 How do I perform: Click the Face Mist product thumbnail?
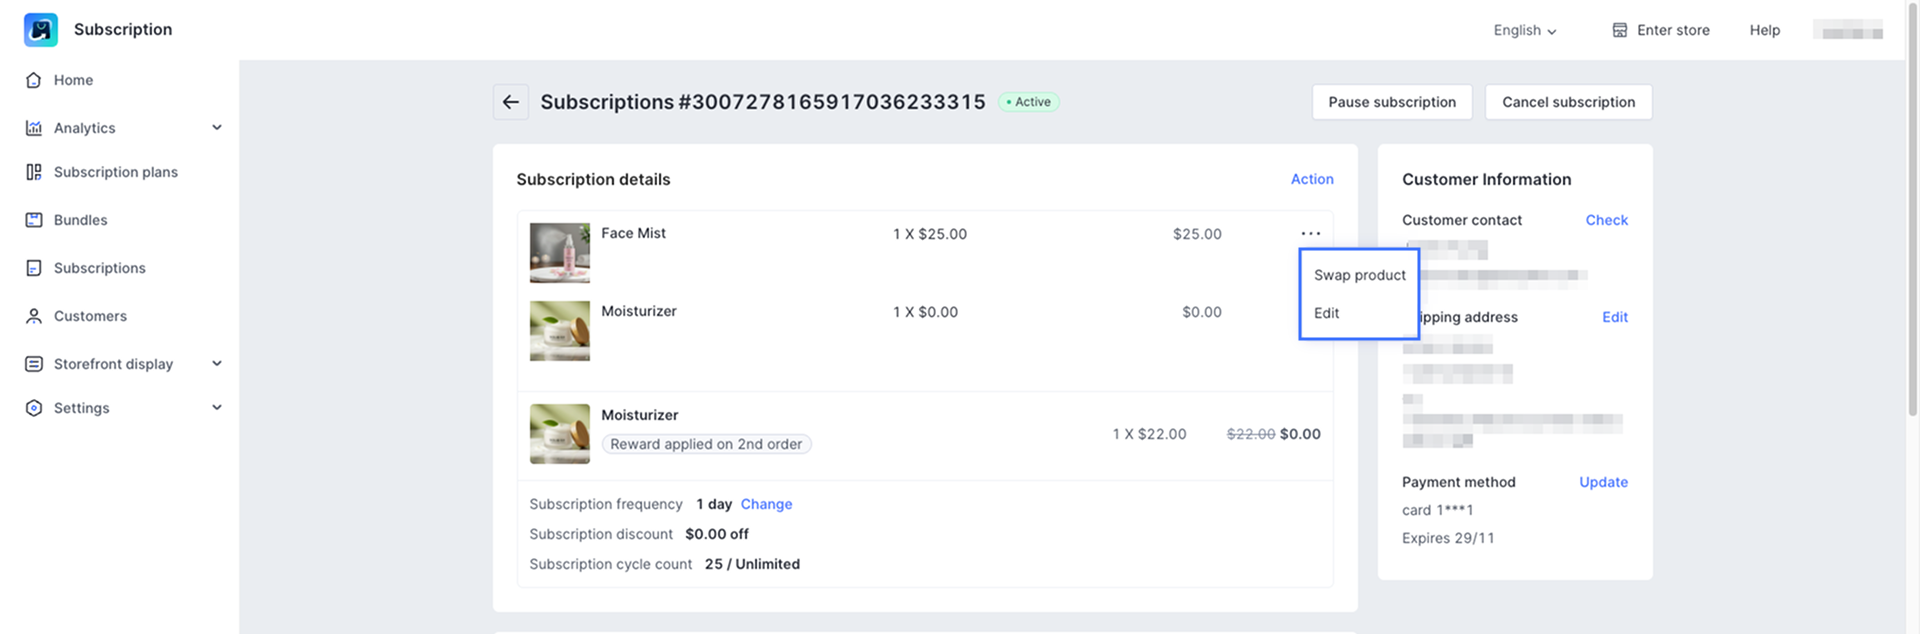pos(559,252)
